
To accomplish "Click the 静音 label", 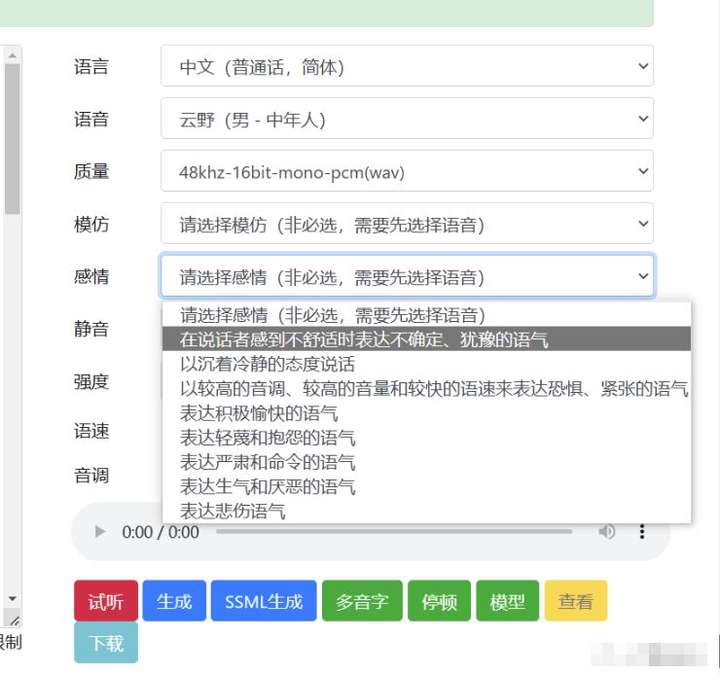I will click(91, 329).
